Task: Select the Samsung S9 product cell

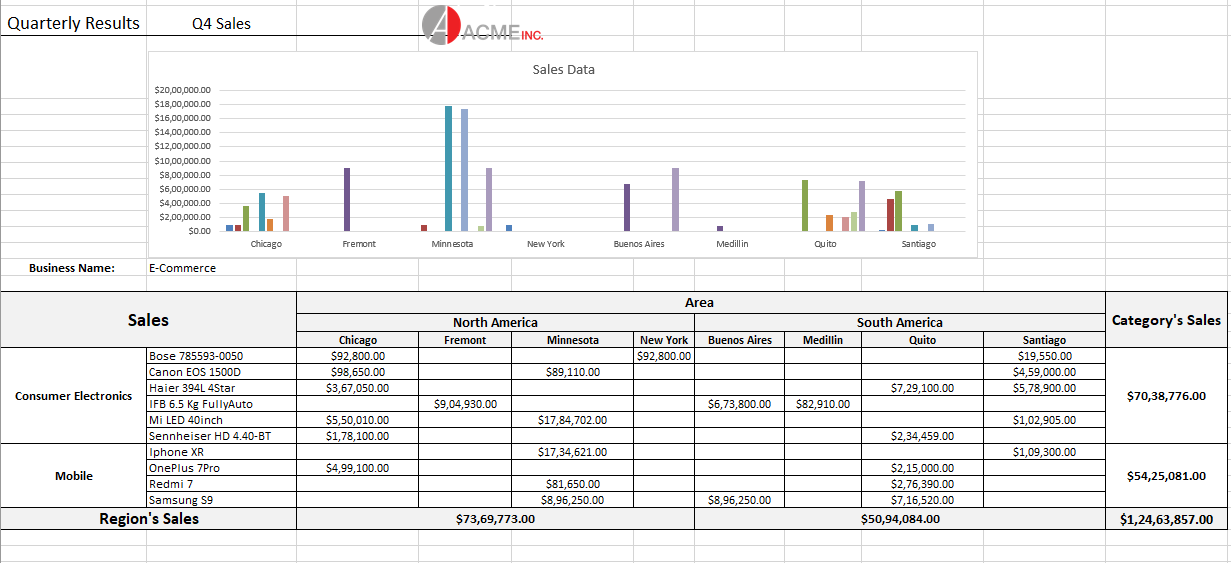Action: [x=222, y=500]
